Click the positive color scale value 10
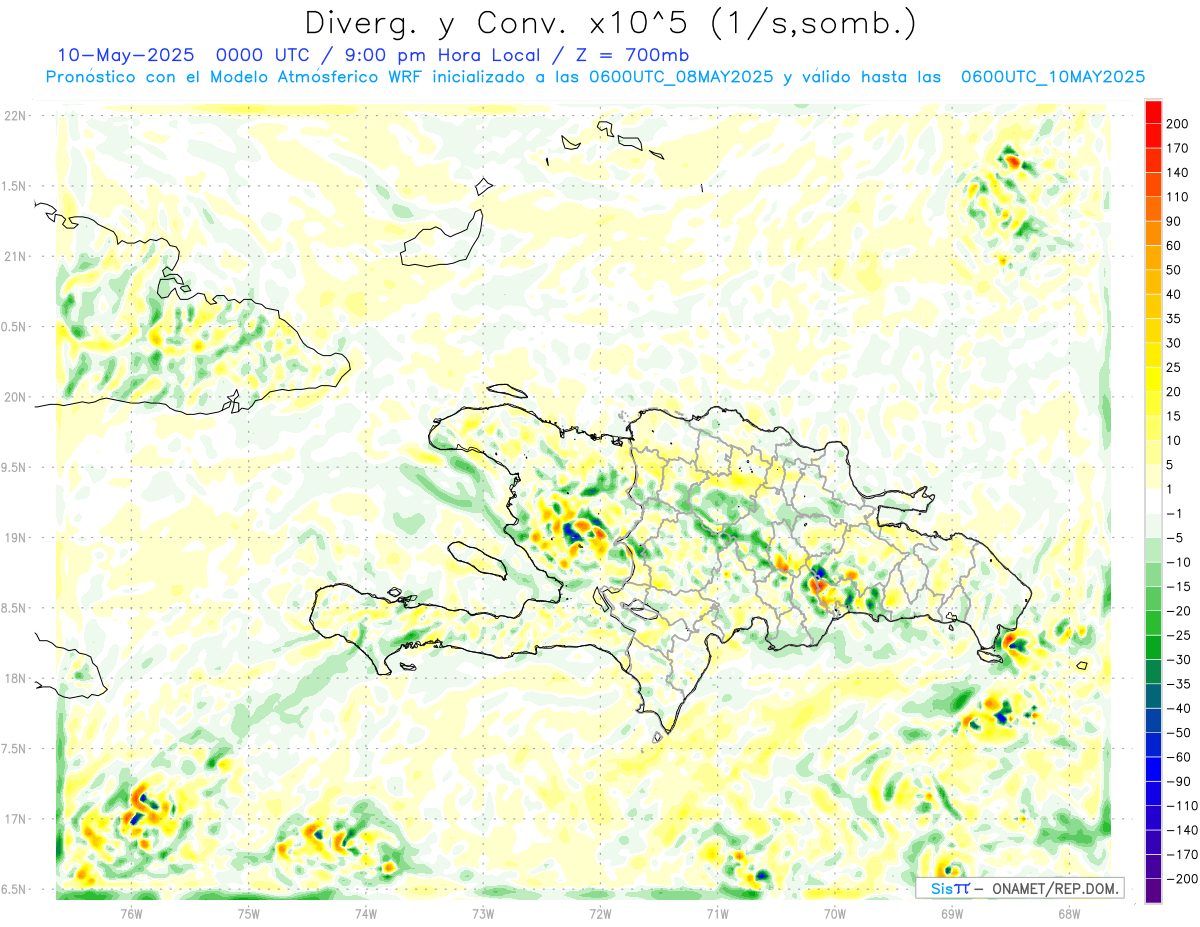1200x927 pixels. 1175,441
